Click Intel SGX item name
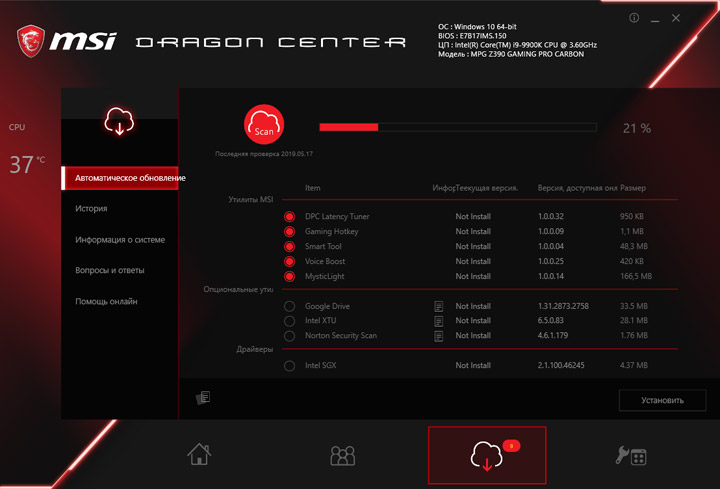The image size is (720, 489). coord(321,365)
